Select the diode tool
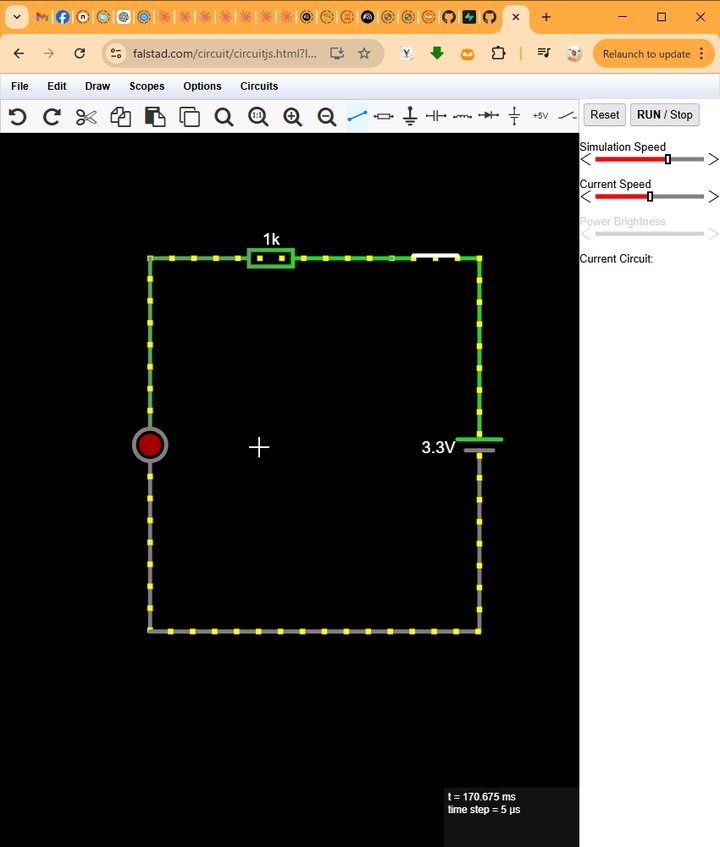The height and width of the screenshot is (847, 720). [x=488, y=115]
